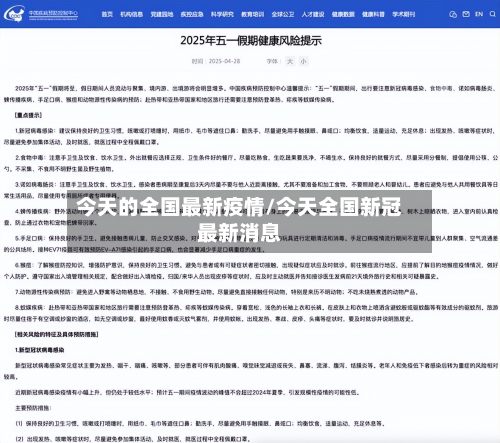Open the 人才建设 menu

(x=313, y=14)
